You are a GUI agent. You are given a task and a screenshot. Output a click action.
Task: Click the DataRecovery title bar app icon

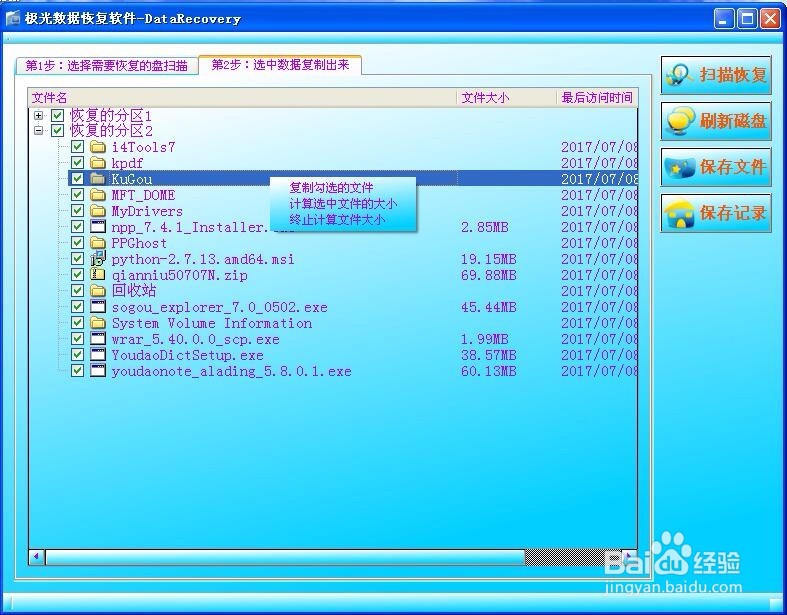[13, 19]
